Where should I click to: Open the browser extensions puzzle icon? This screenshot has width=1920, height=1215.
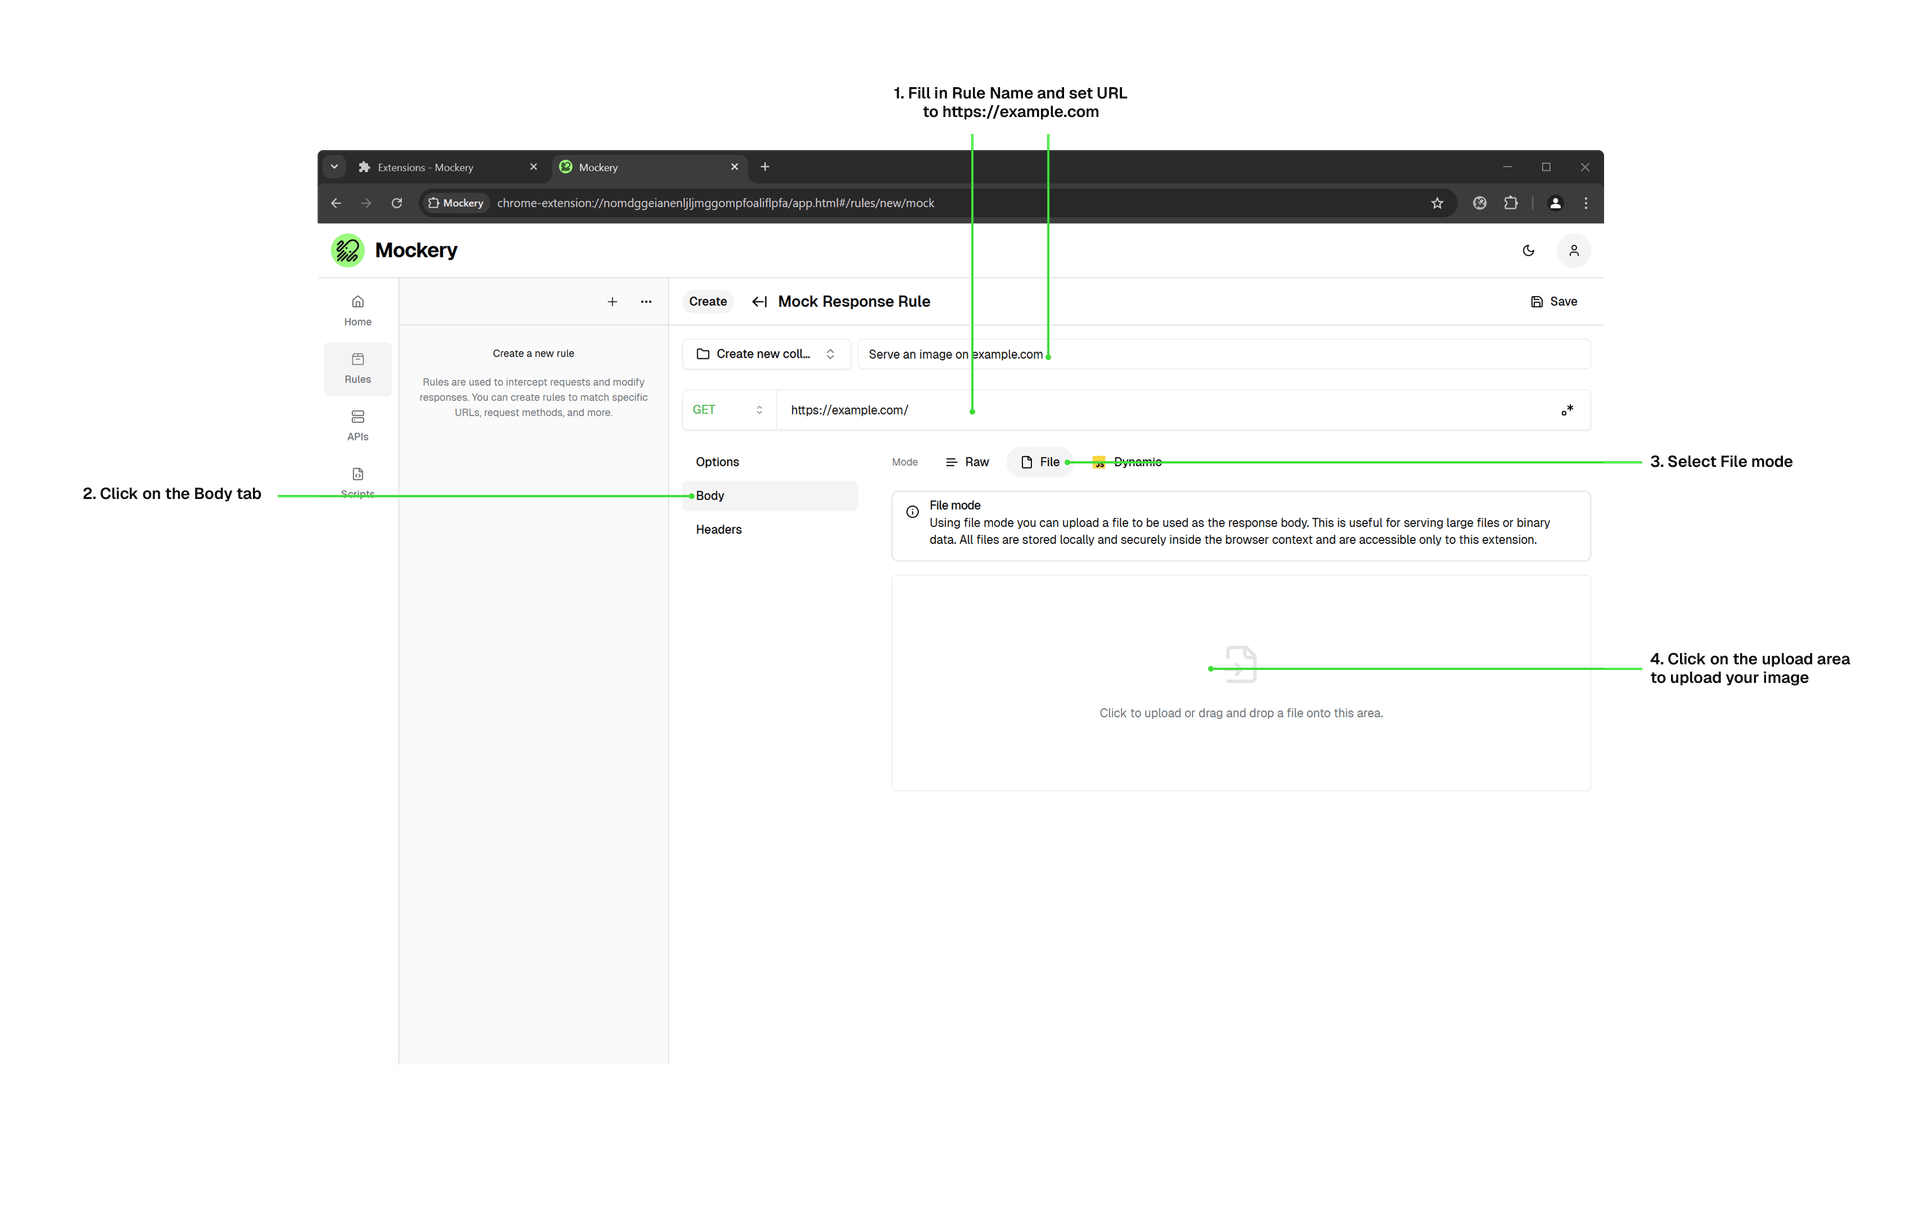[x=1511, y=203]
